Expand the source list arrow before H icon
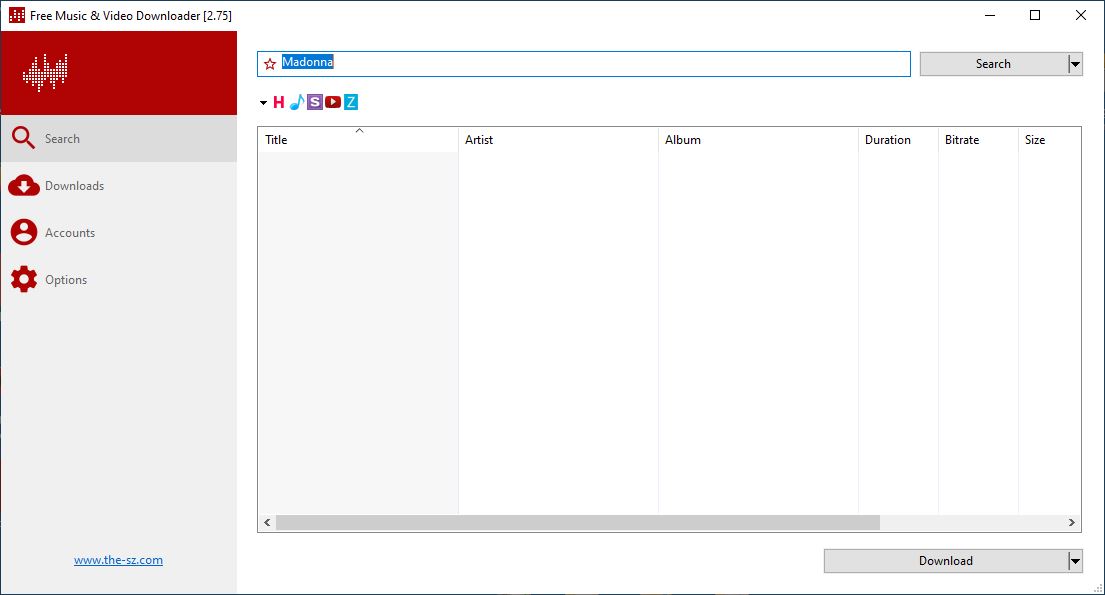This screenshot has width=1105, height=595. (263, 103)
